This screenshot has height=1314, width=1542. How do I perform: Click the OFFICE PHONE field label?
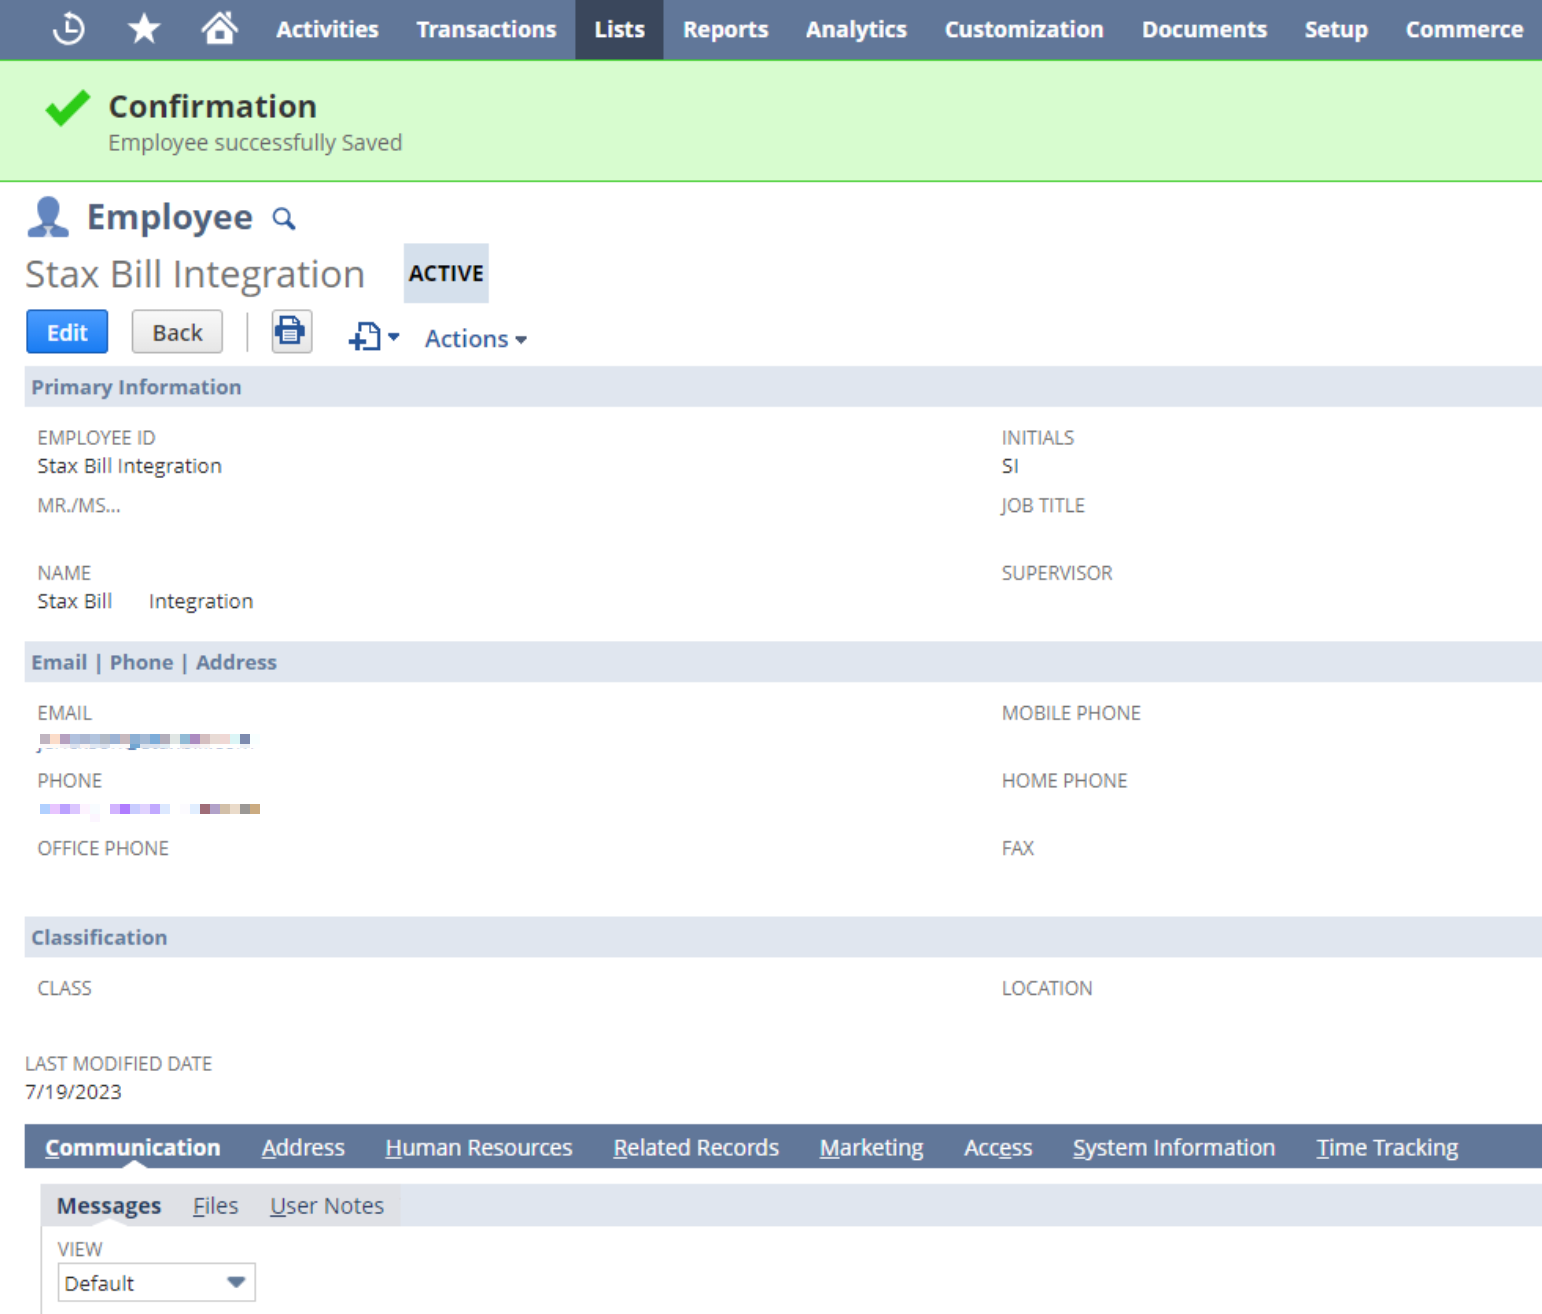tap(103, 848)
